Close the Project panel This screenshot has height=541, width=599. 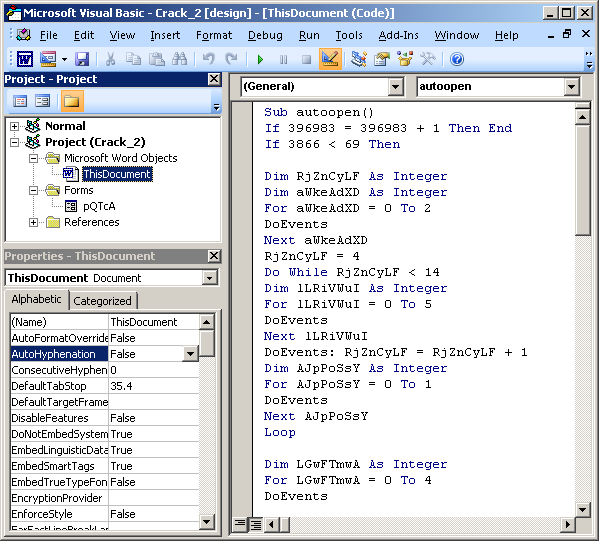[x=214, y=79]
